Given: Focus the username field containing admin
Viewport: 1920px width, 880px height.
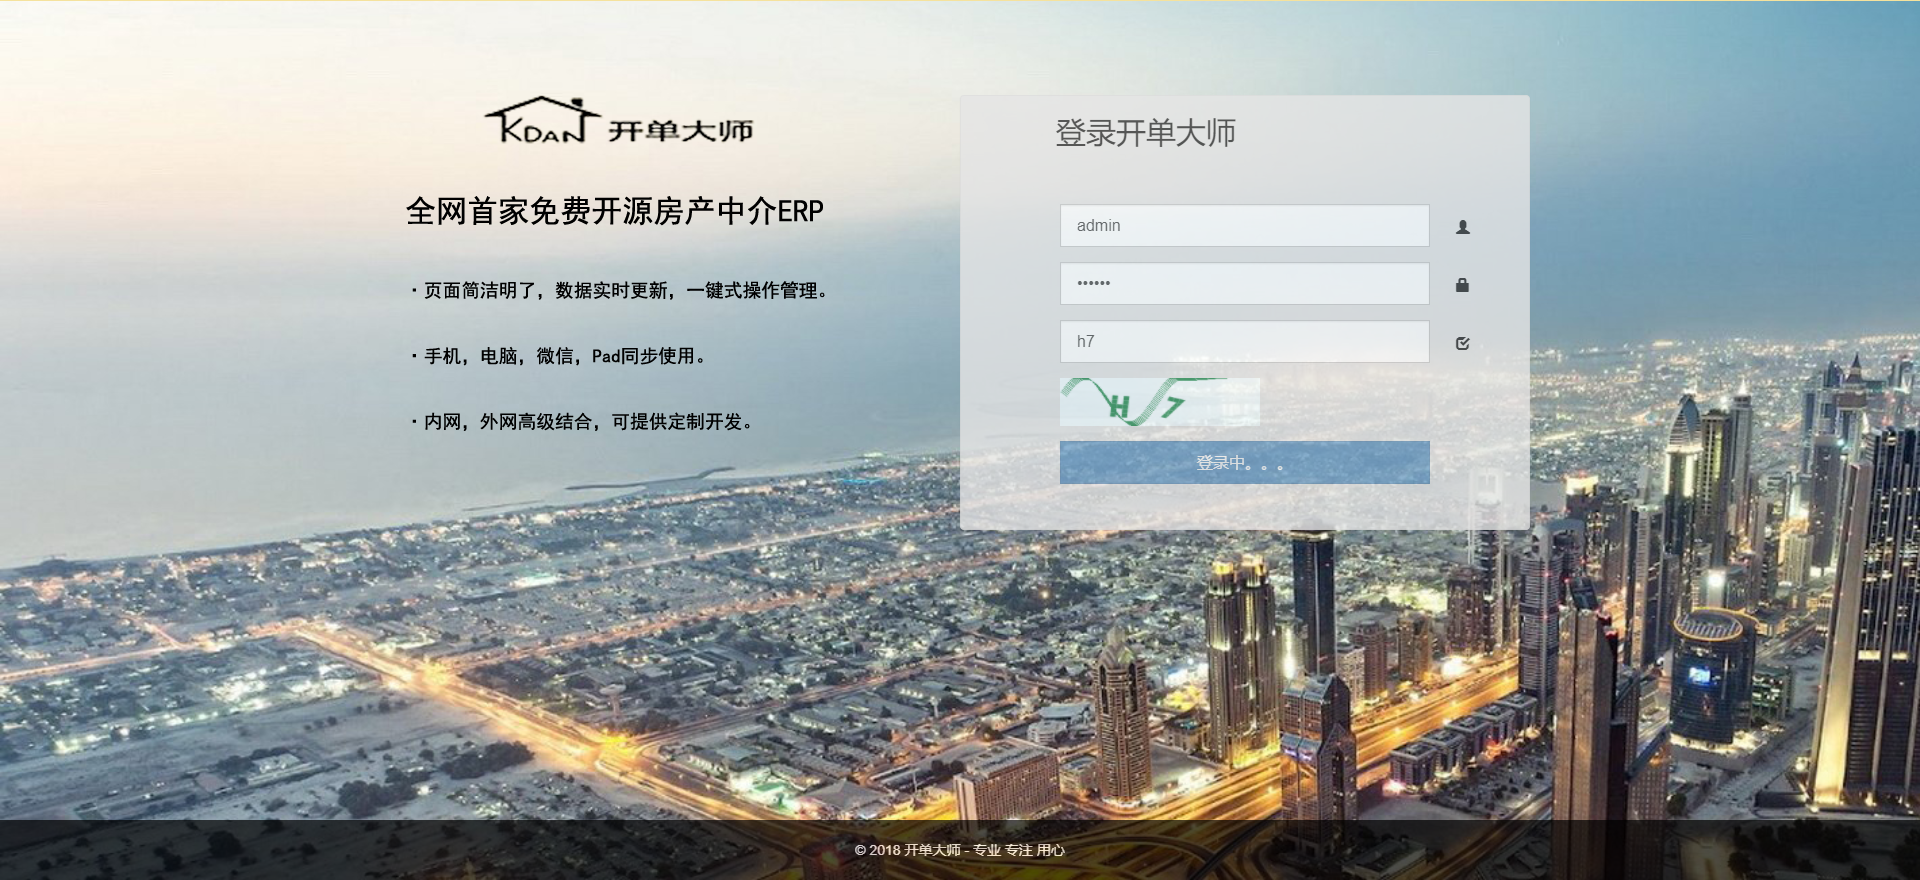Looking at the screenshot, I should pyautogui.click(x=1244, y=226).
